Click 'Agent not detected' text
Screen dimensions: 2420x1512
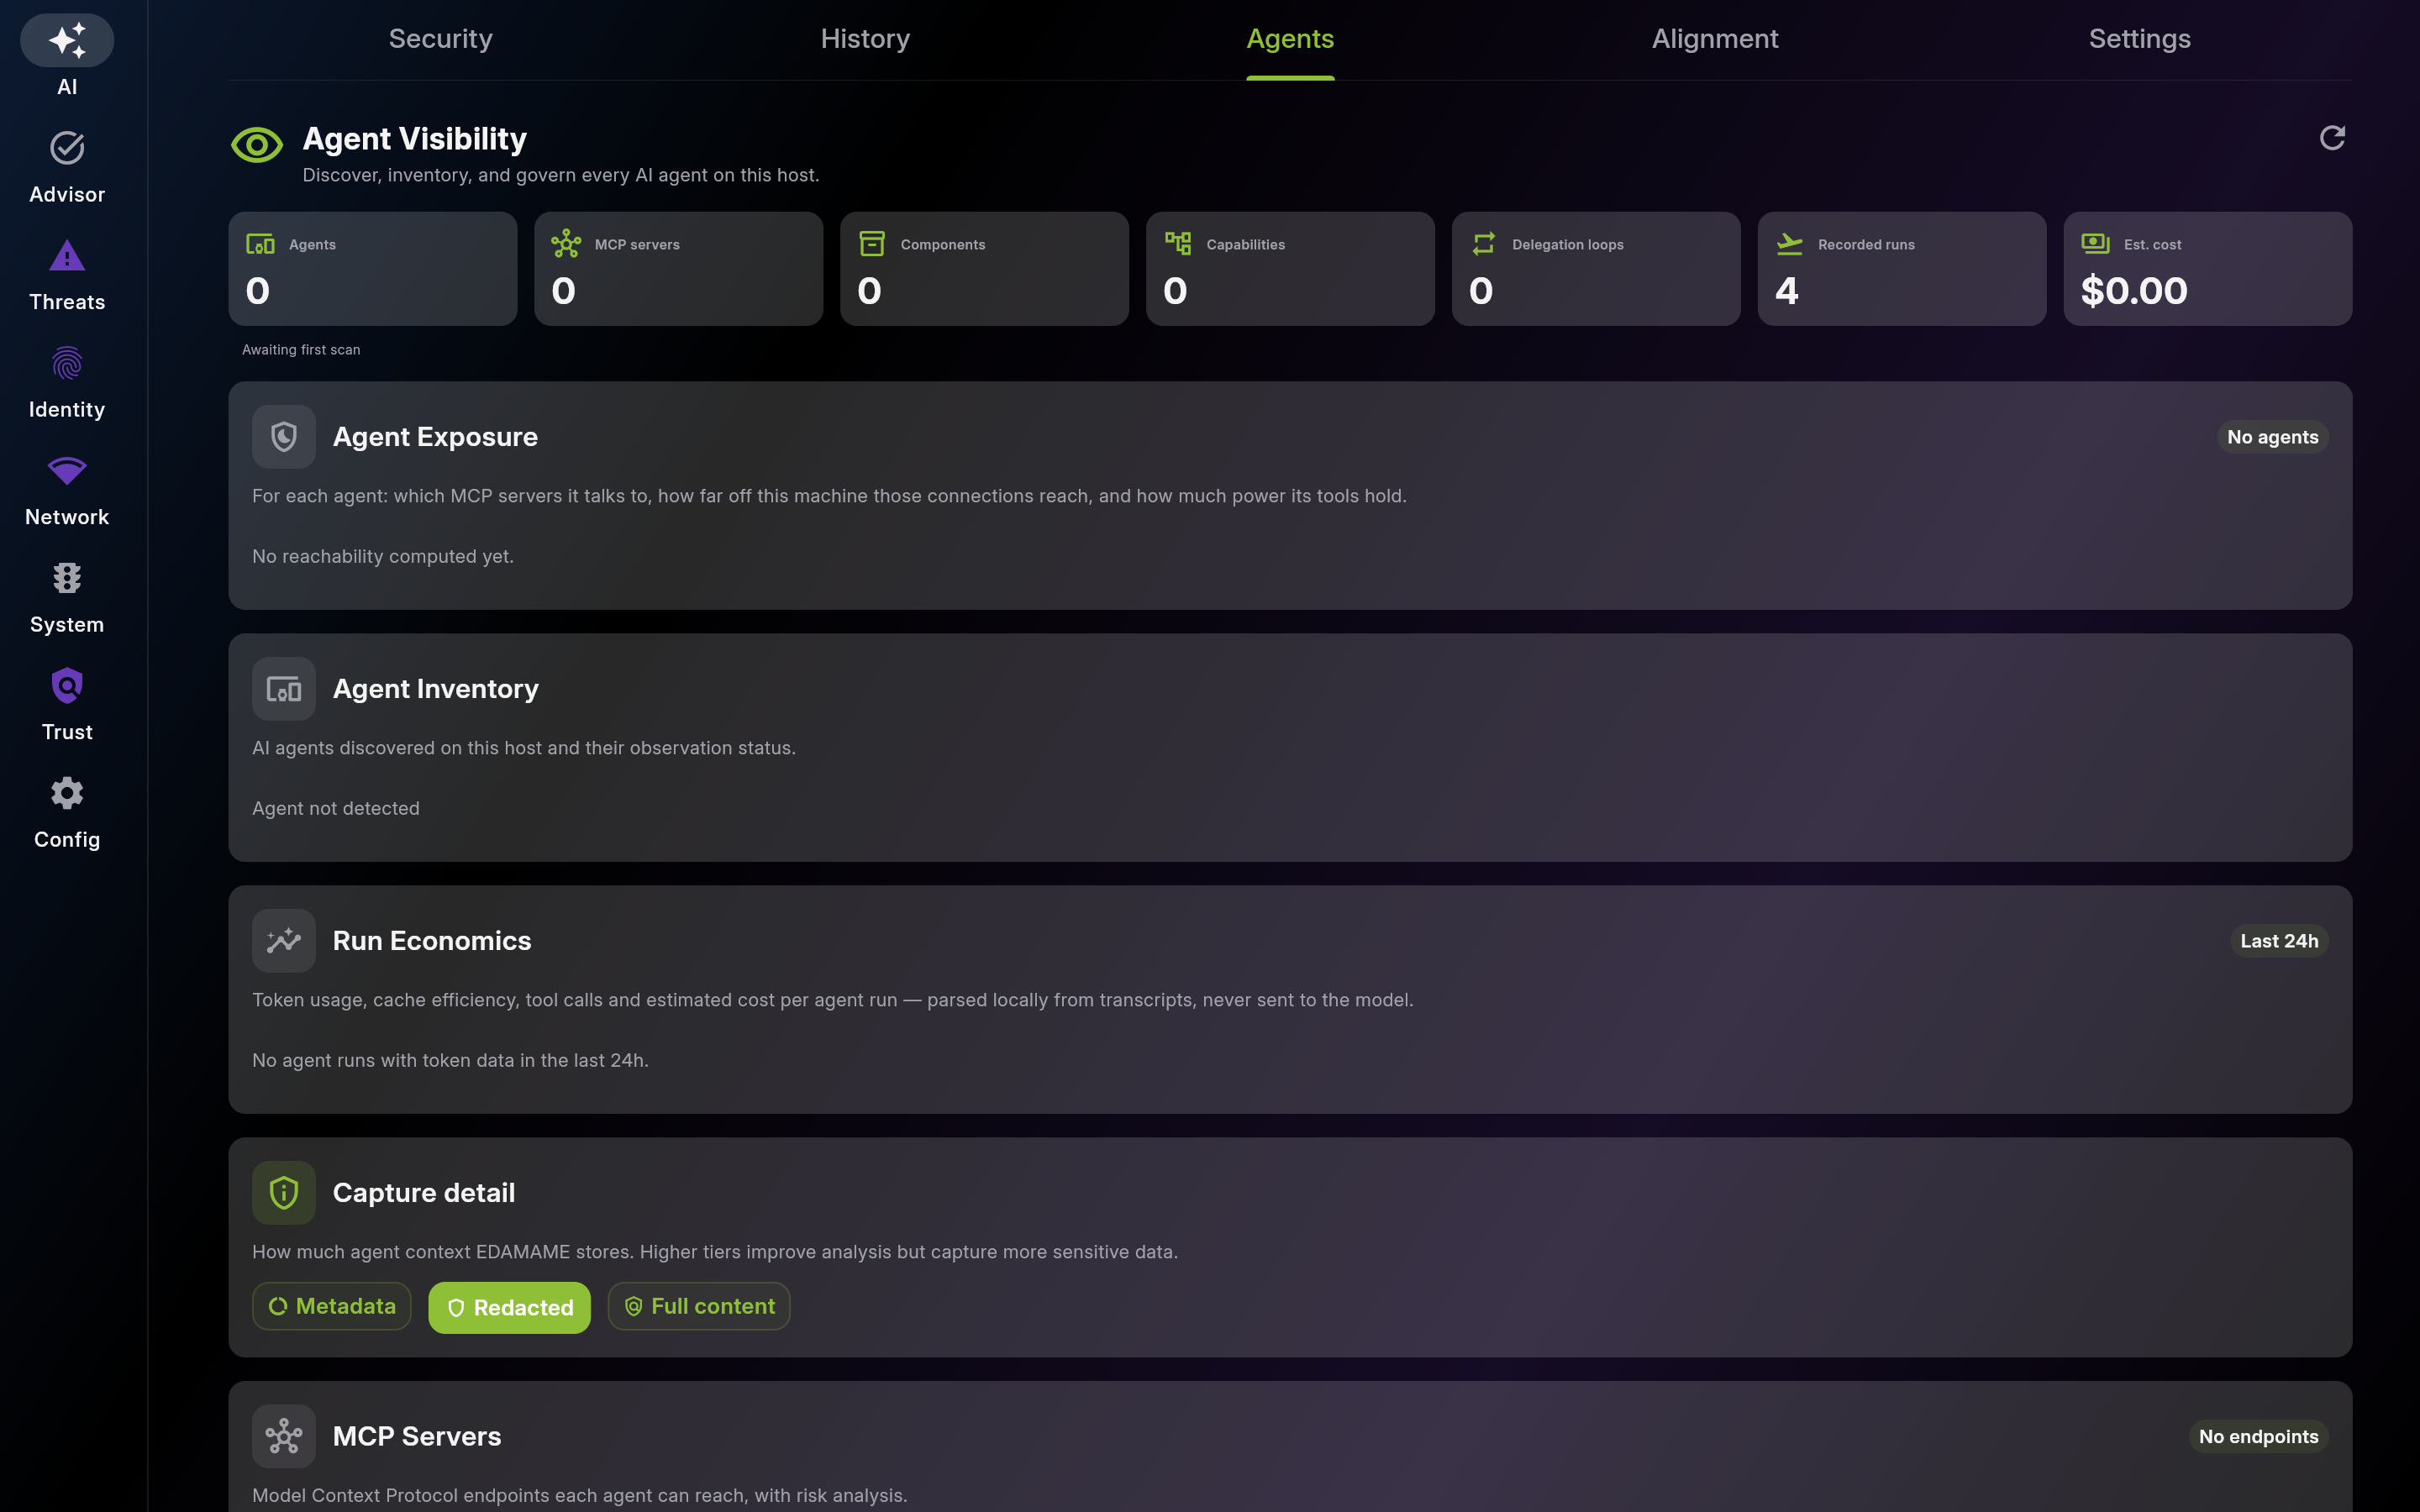click(336, 808)
